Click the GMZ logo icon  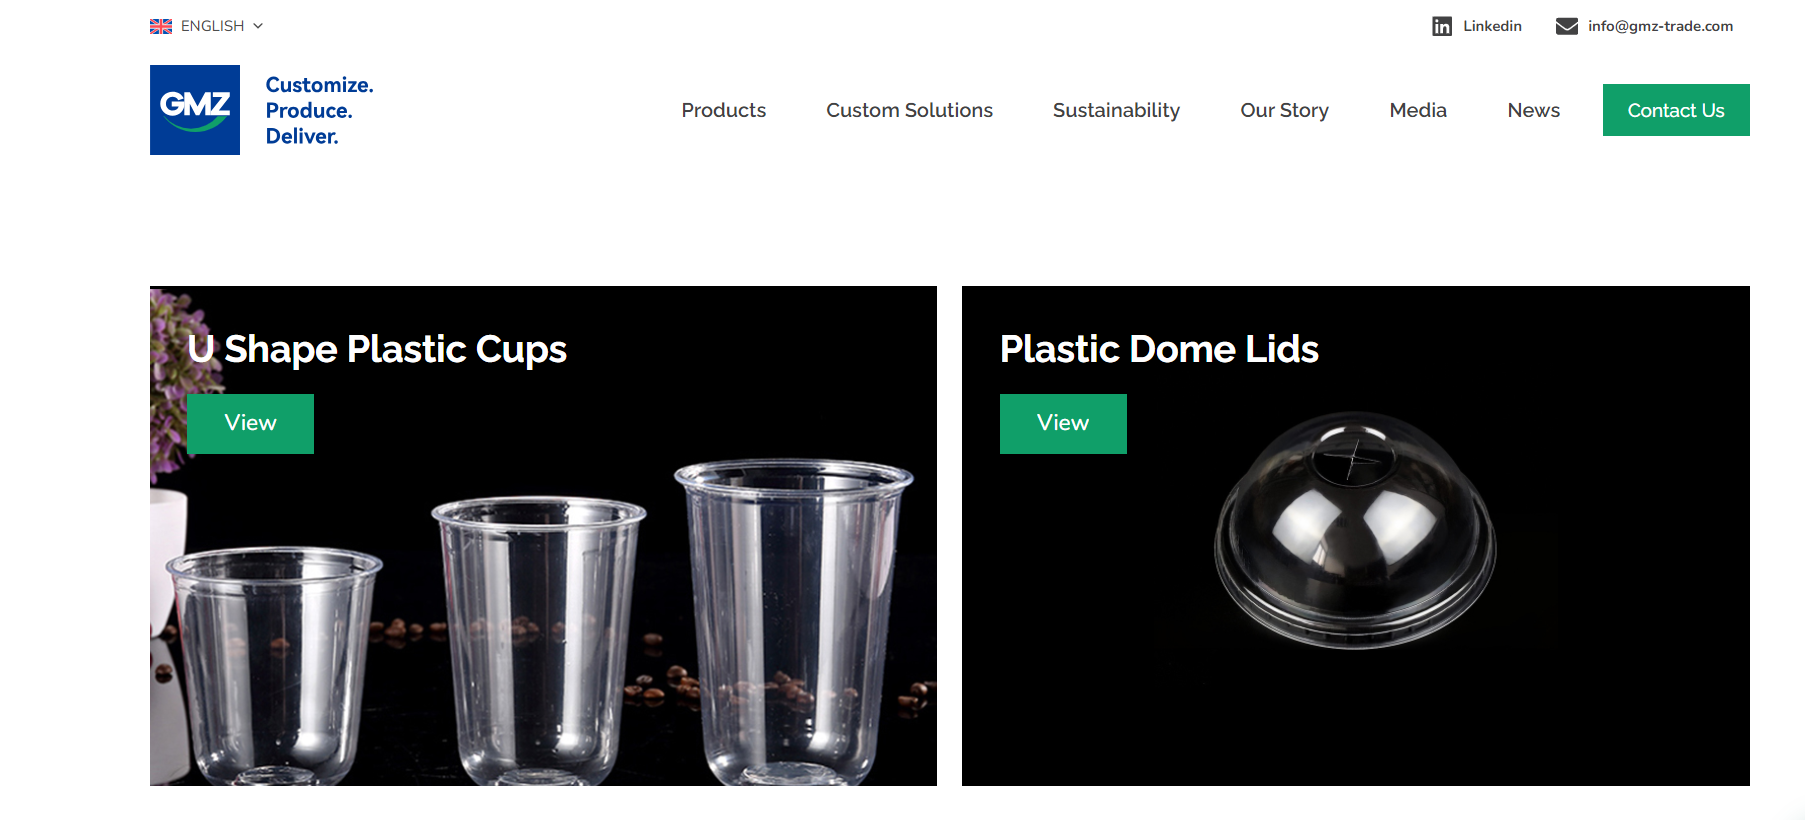coord(195,110)
